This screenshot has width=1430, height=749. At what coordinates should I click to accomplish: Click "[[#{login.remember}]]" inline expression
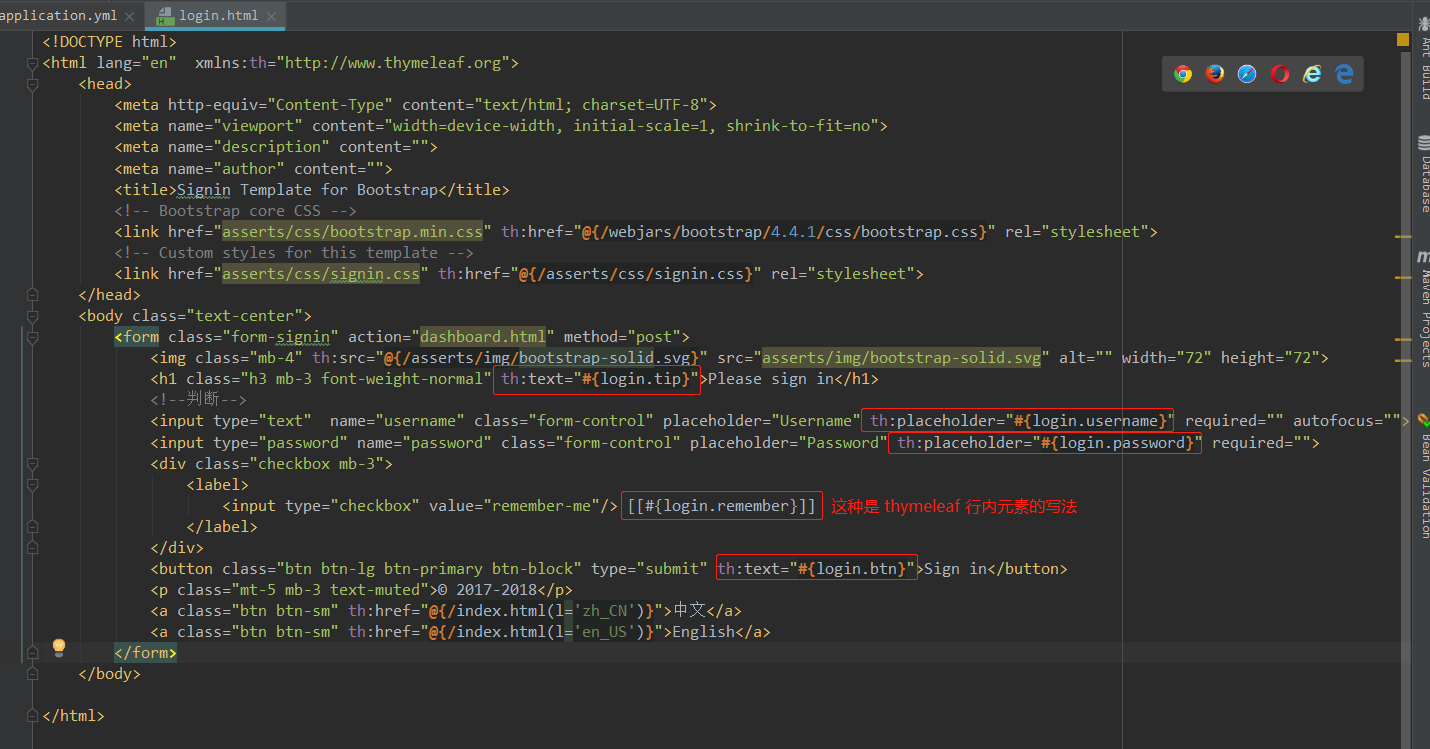(x=722, y=506)
